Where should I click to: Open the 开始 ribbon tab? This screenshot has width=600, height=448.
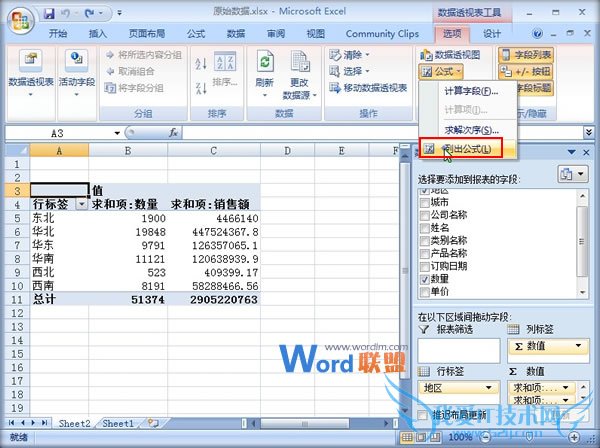58,34
